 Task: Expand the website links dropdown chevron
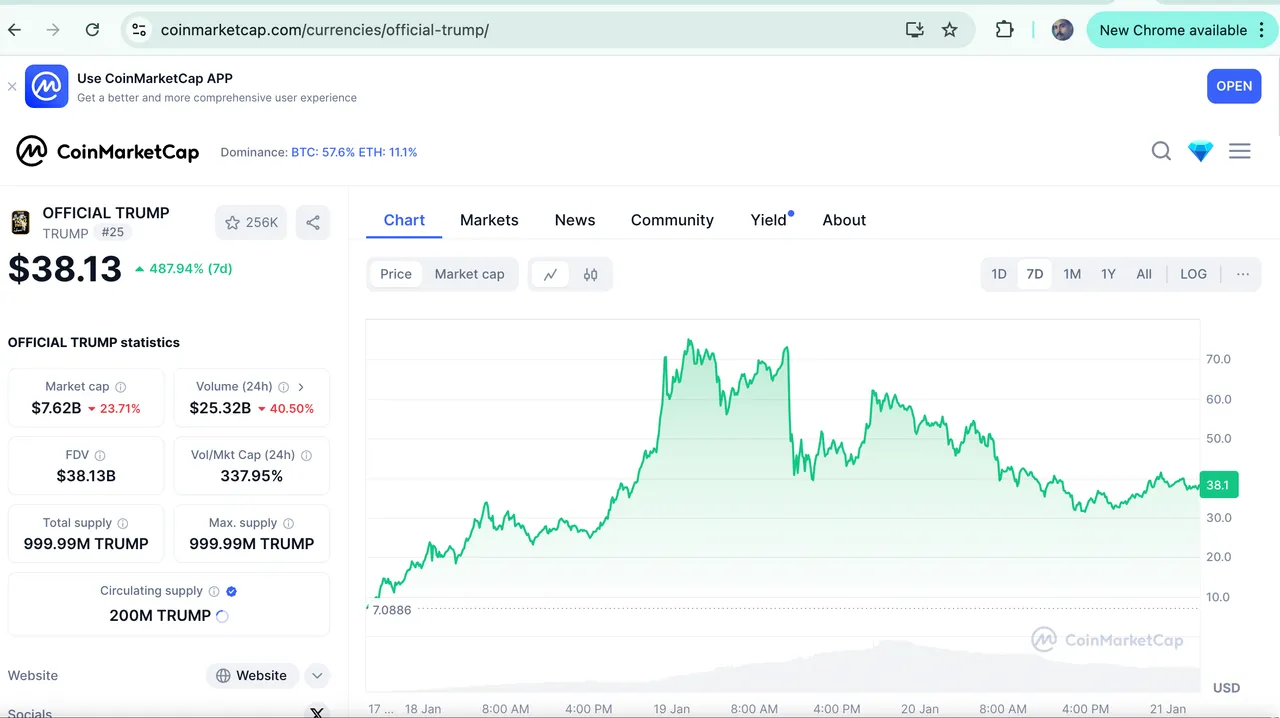click(x=317, y=676)
